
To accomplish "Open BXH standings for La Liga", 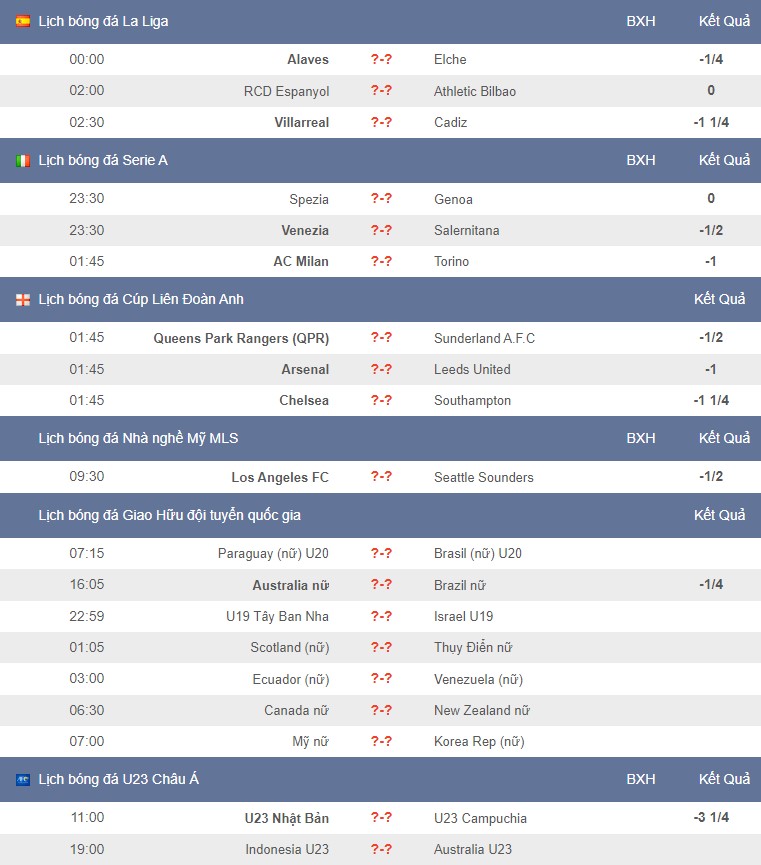I will 641,22.
